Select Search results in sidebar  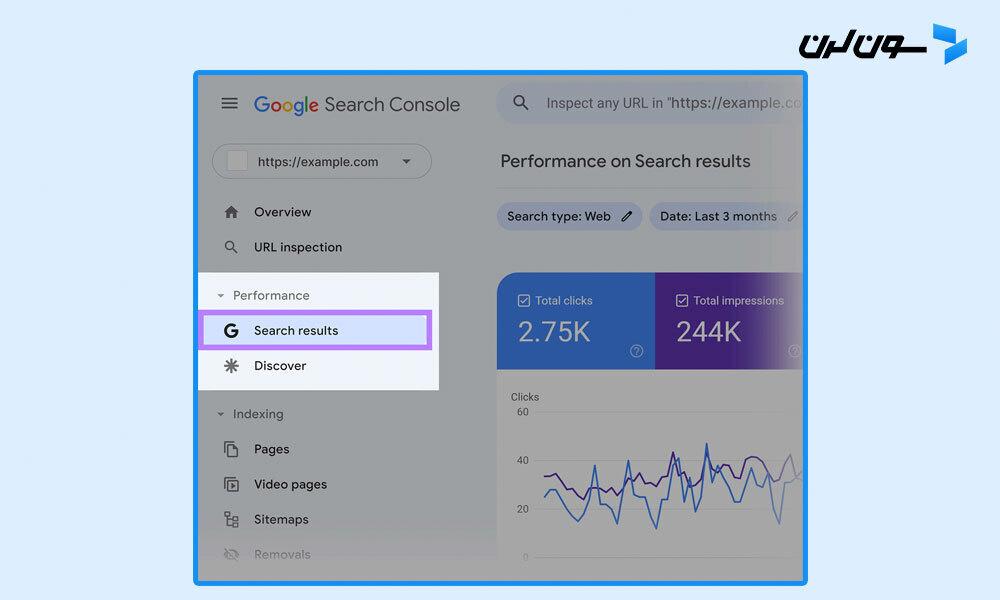[316, 330]
